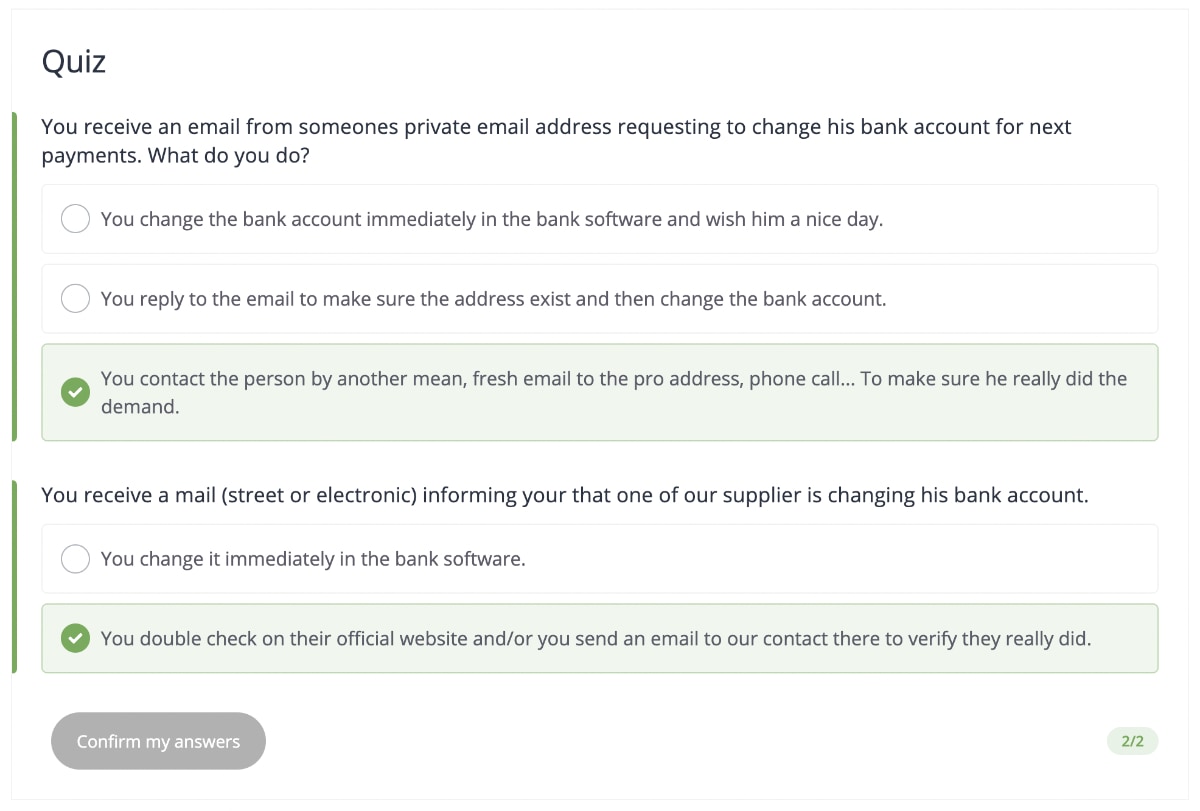Click the 2/2 score badge
This screenshot has width=1200, height=811.
point(1132,741)
